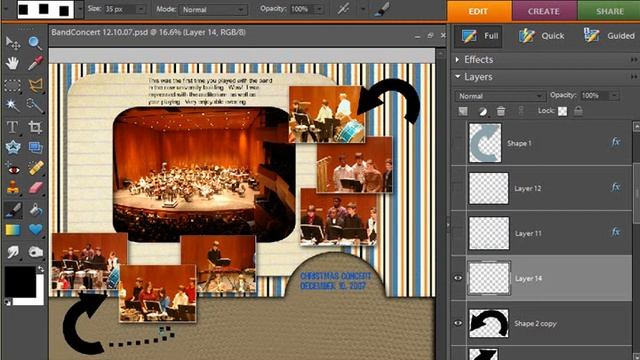The image size is (640, 360).
Task: Select the Magic Wand tool
Action: point(12,105)
